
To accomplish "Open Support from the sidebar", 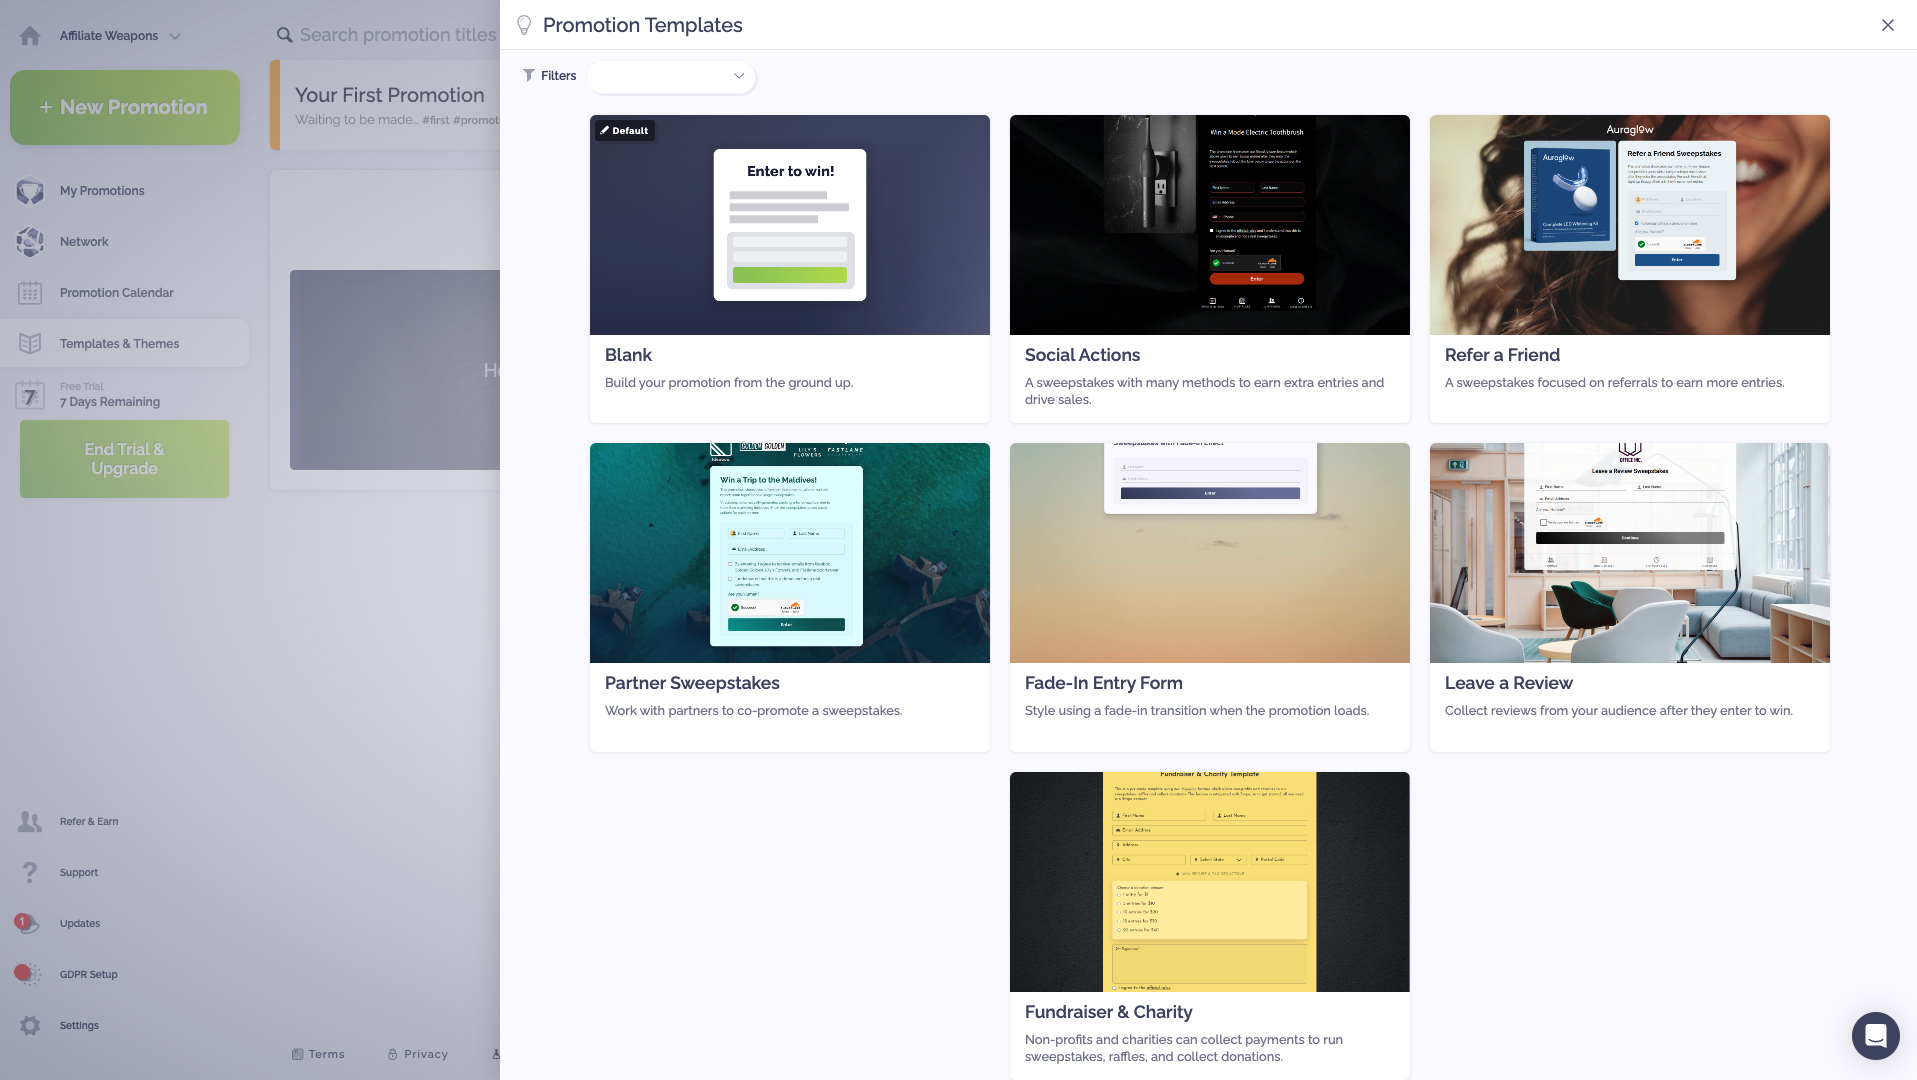I will 78,872.
